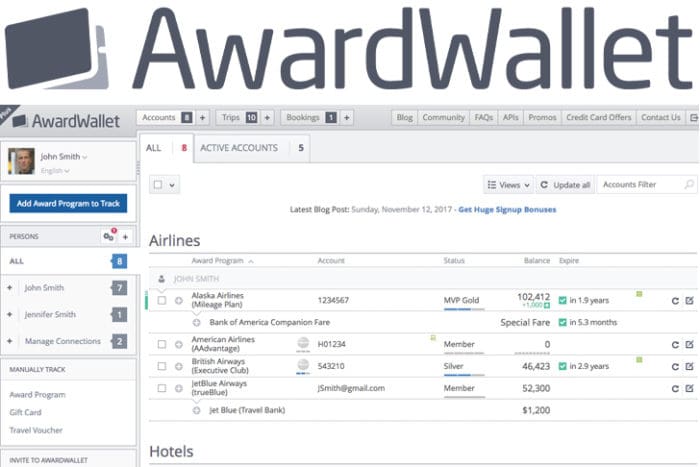
Task: Click the Update all button
Action: coord(565,184)
